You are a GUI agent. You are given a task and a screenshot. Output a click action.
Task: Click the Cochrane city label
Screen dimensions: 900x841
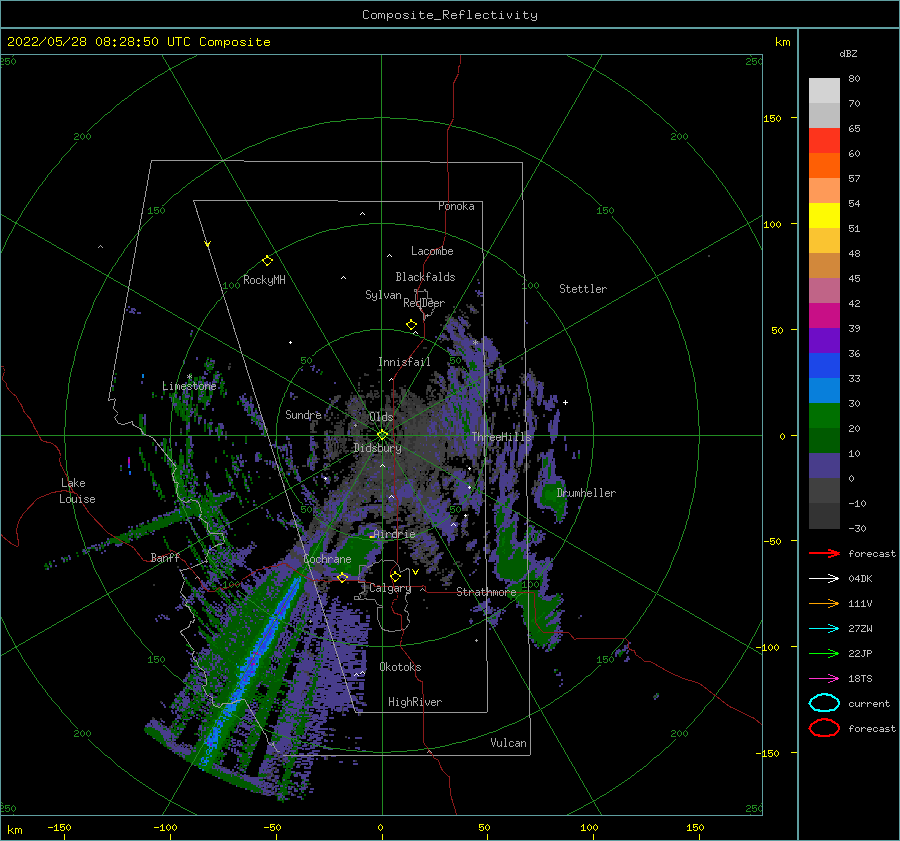[x=327, y=559]
